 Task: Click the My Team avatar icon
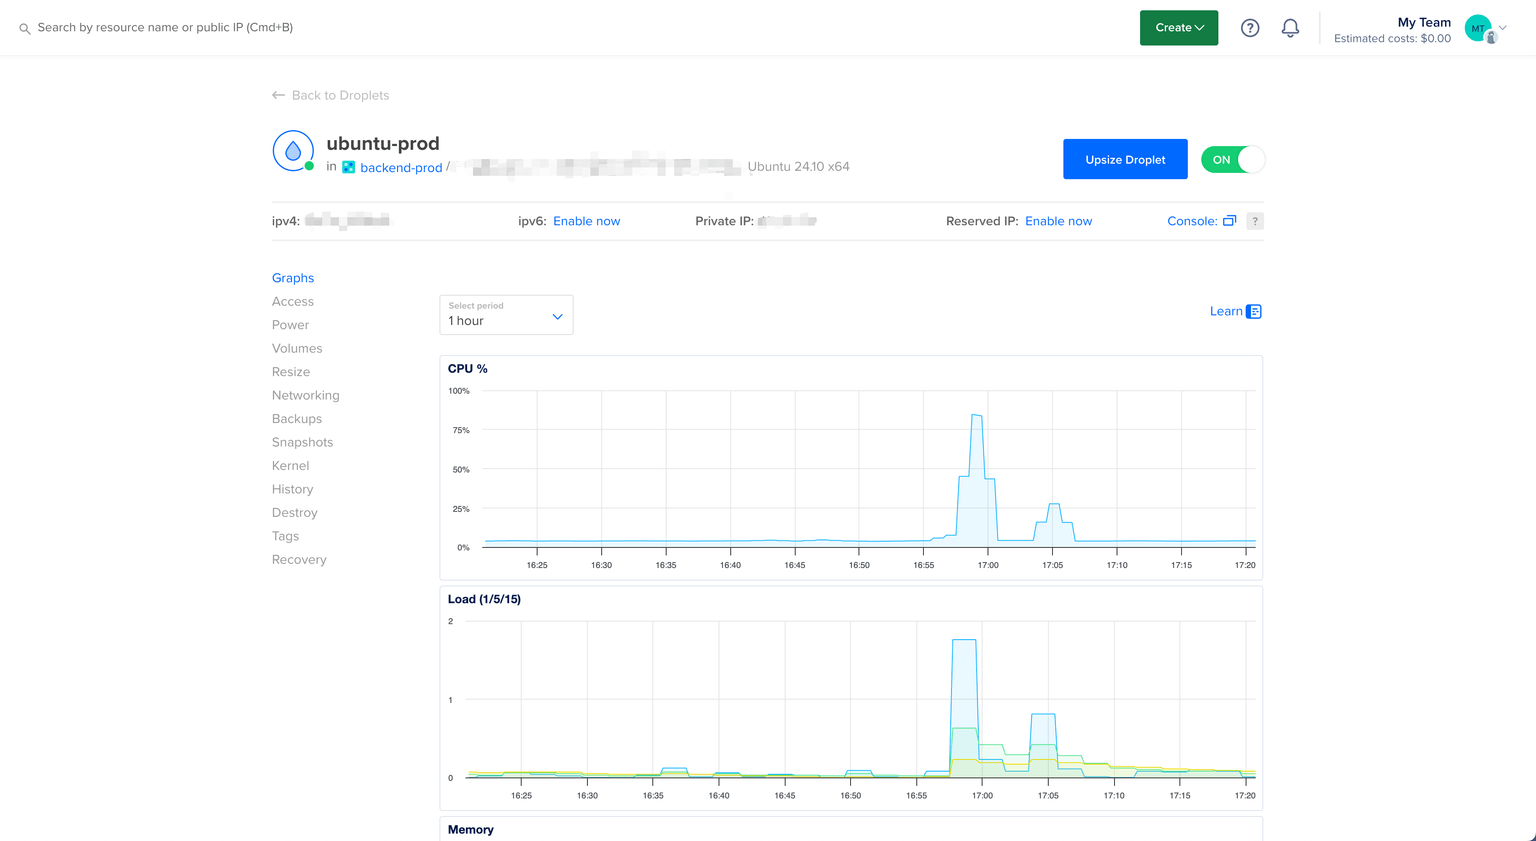[x=1479, y=28]
